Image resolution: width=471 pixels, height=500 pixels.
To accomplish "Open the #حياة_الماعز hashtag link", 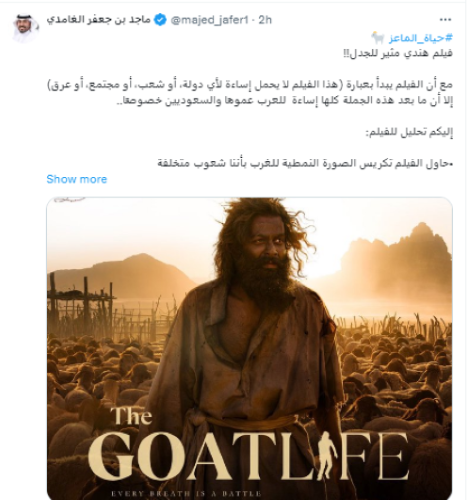I will click(x=420, y=38).
